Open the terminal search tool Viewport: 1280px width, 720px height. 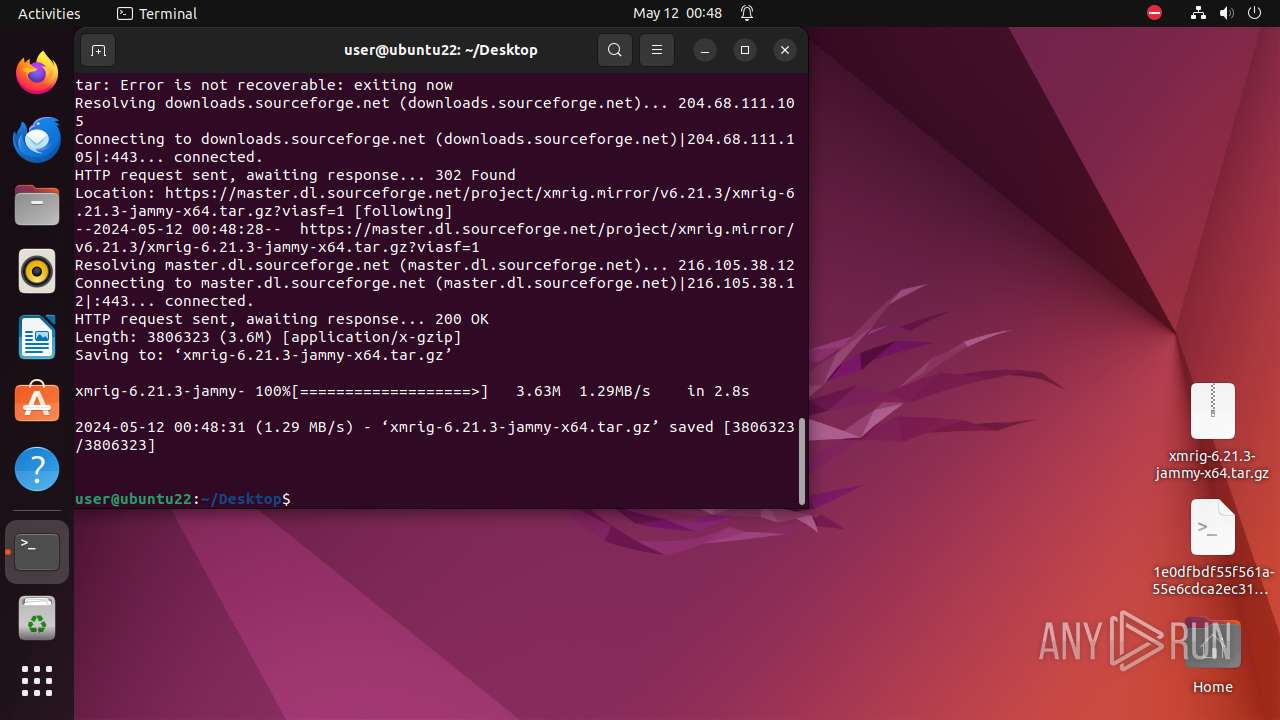click(615, 50)
